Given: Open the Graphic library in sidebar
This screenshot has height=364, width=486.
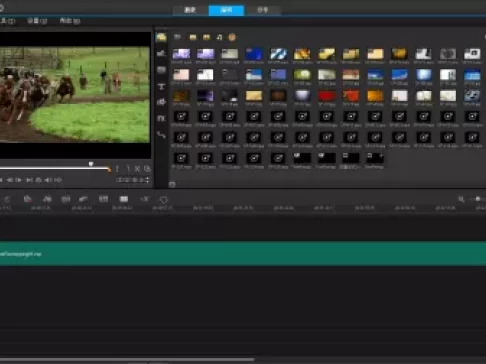Looking at the screenshot, I should click(161, 102).
